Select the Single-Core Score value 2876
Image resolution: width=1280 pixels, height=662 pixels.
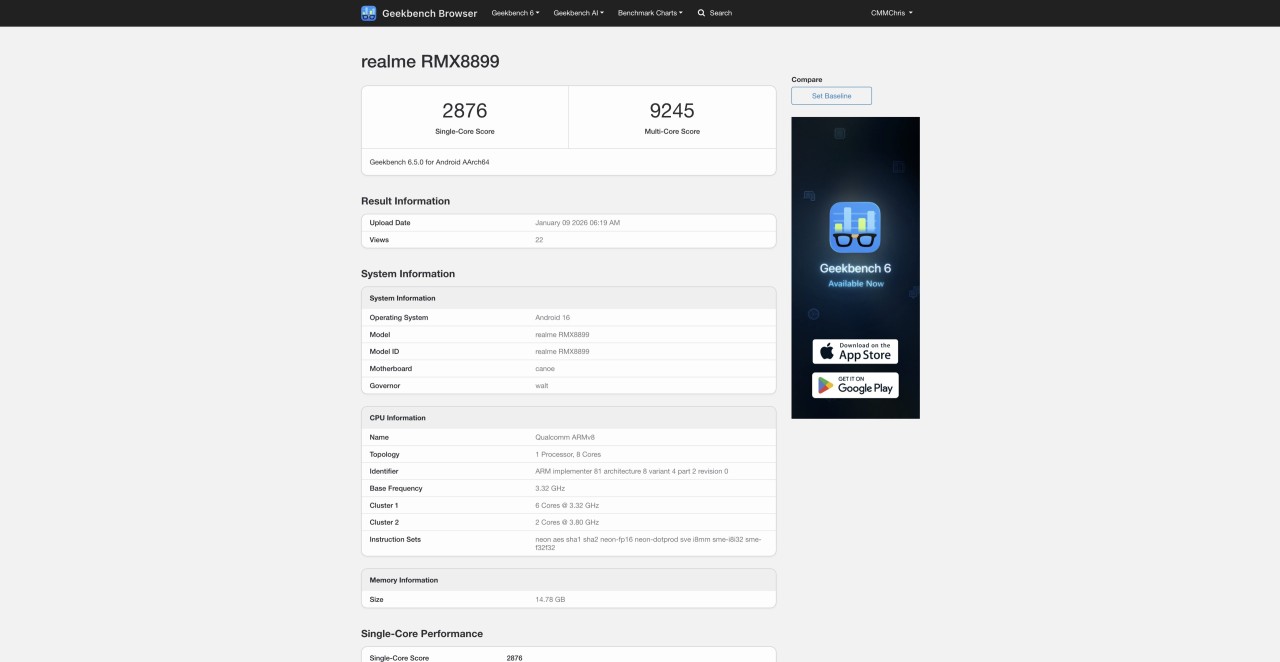[464, 111]
